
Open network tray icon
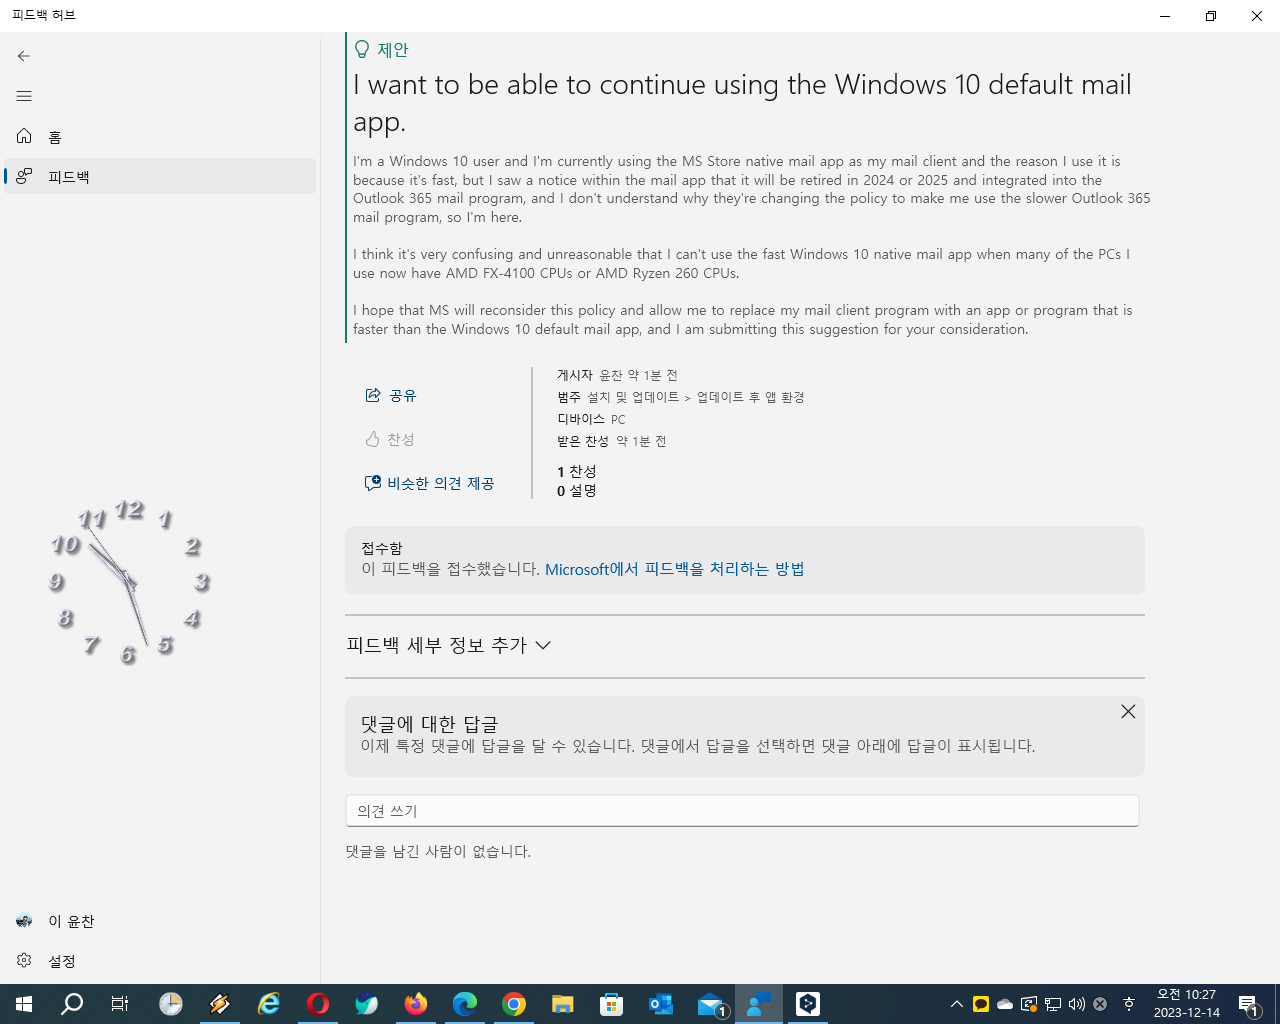1053,1004
